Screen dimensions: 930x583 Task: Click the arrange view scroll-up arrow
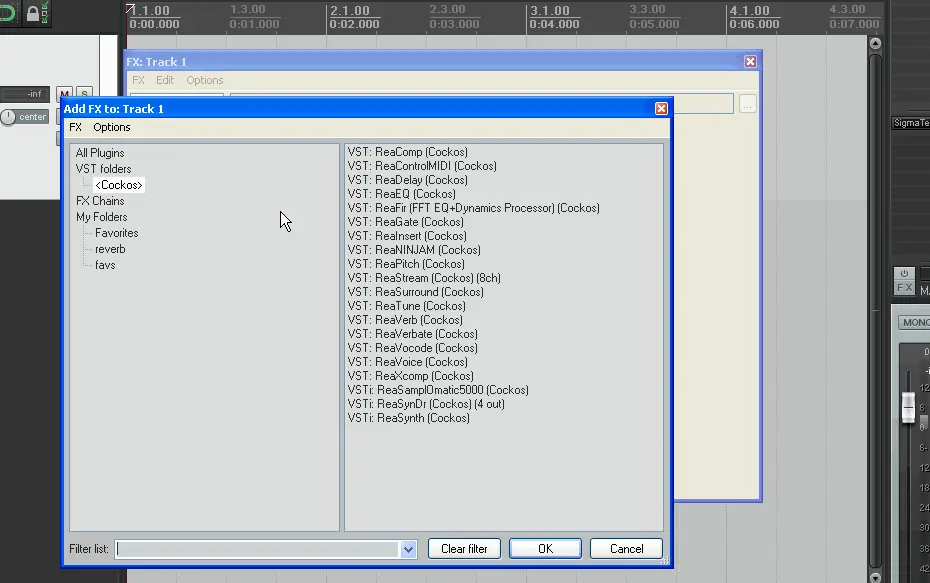[x=875, y=44]
